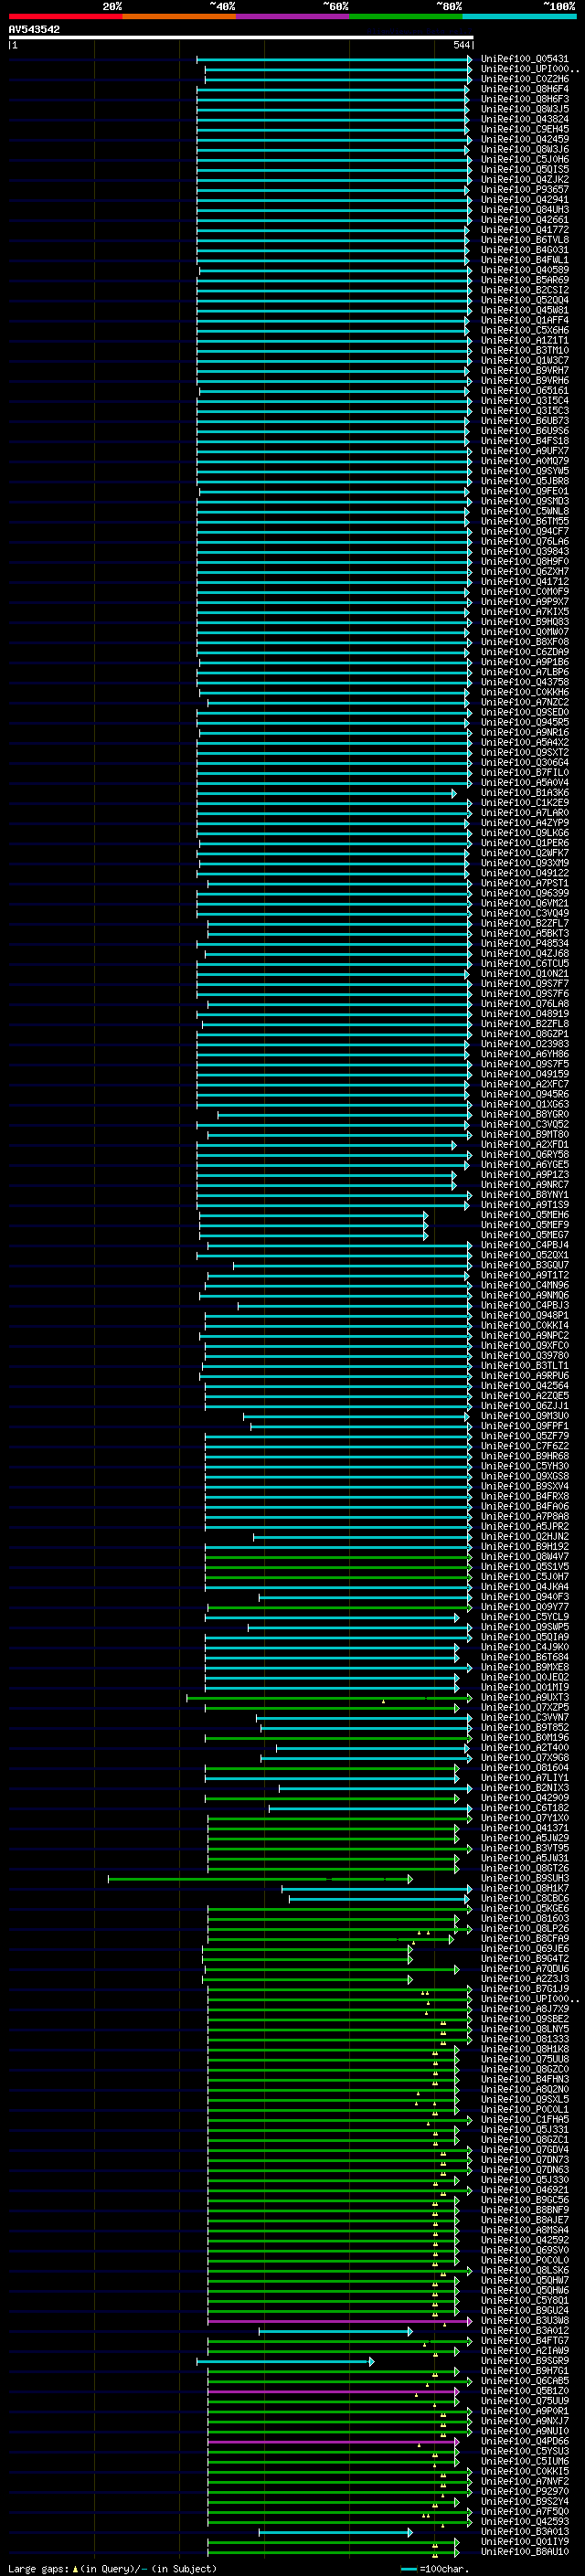The image size is (585, 2576).
Task: Click the magenta alignment bar for UniRef100_B3U3W8
Action: pos(339,2321)
